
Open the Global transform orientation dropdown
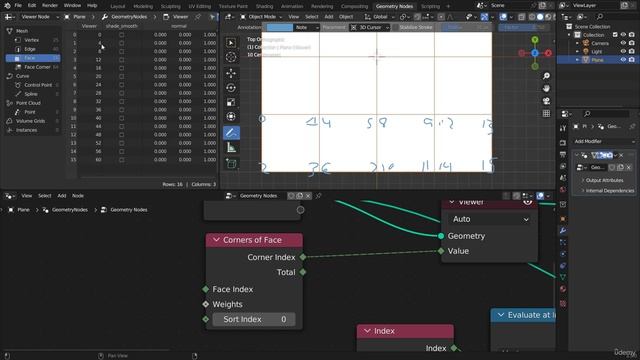coord(380,17)
